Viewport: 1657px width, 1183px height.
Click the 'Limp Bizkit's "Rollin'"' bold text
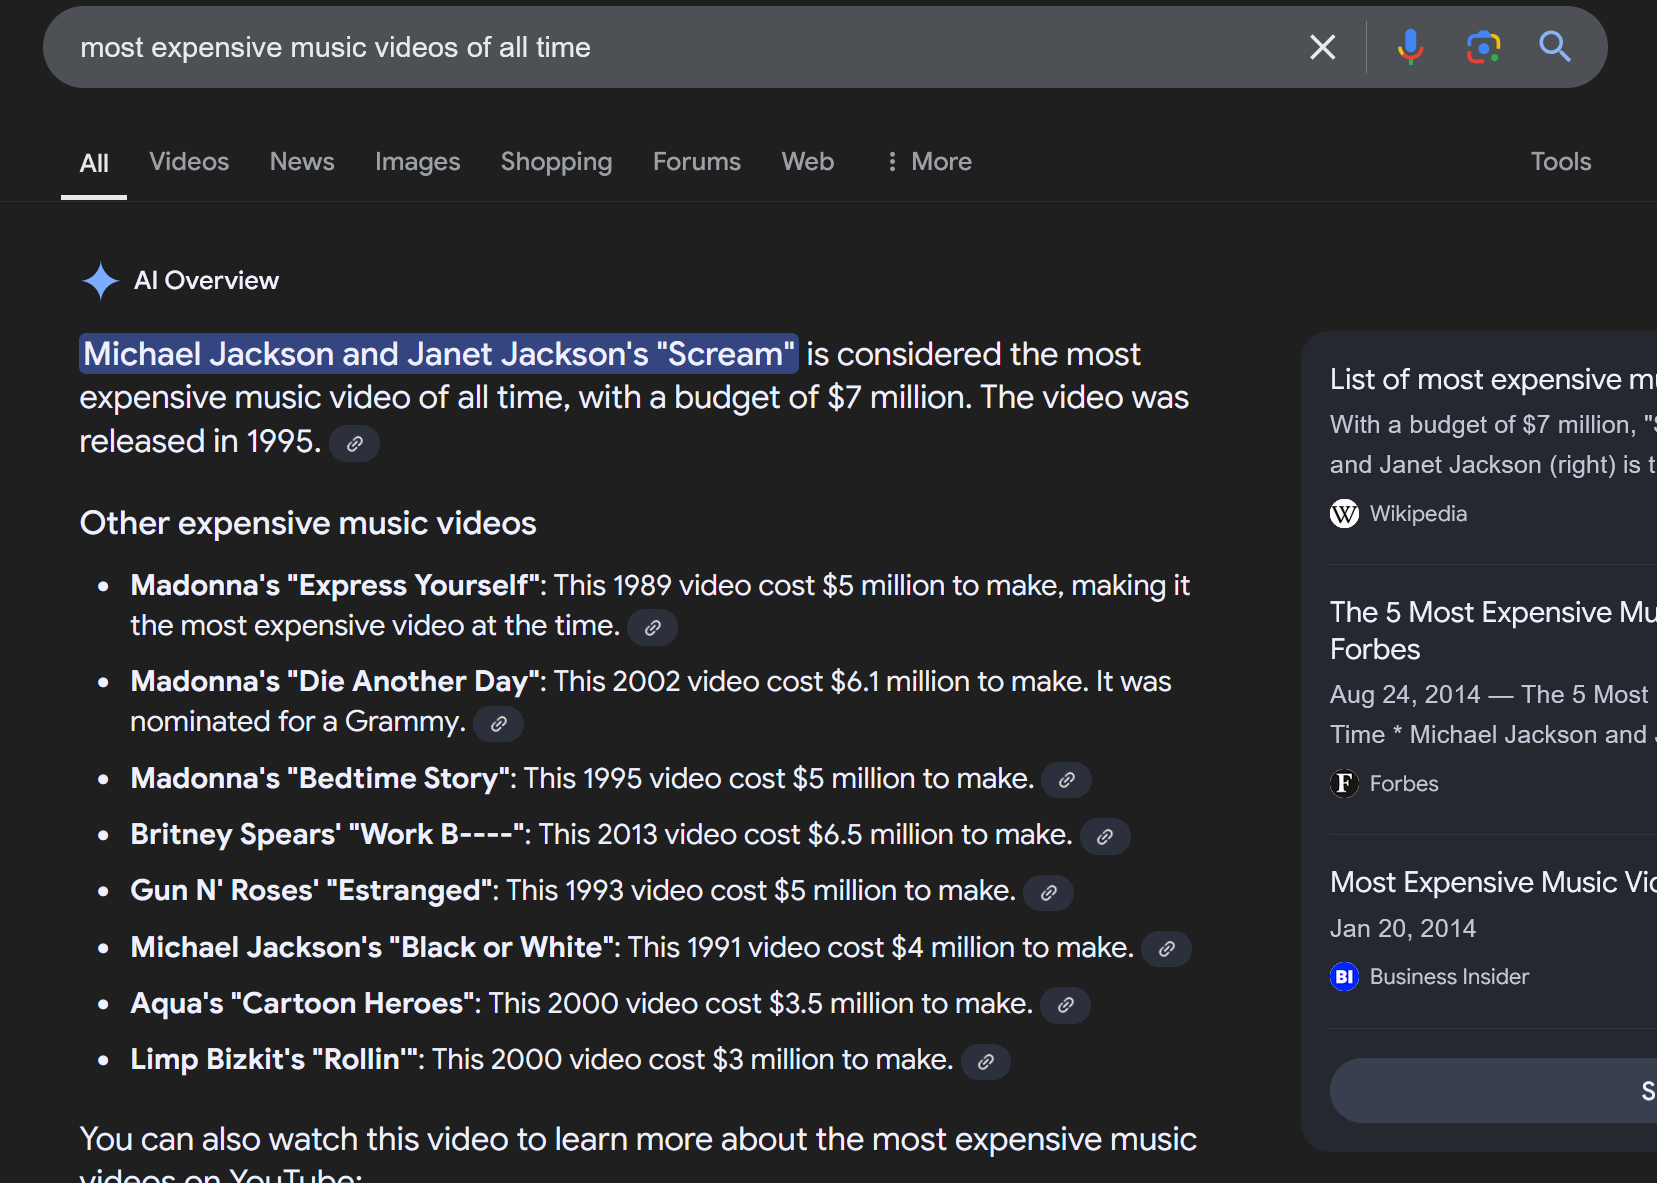click(x=274, y=1060)
